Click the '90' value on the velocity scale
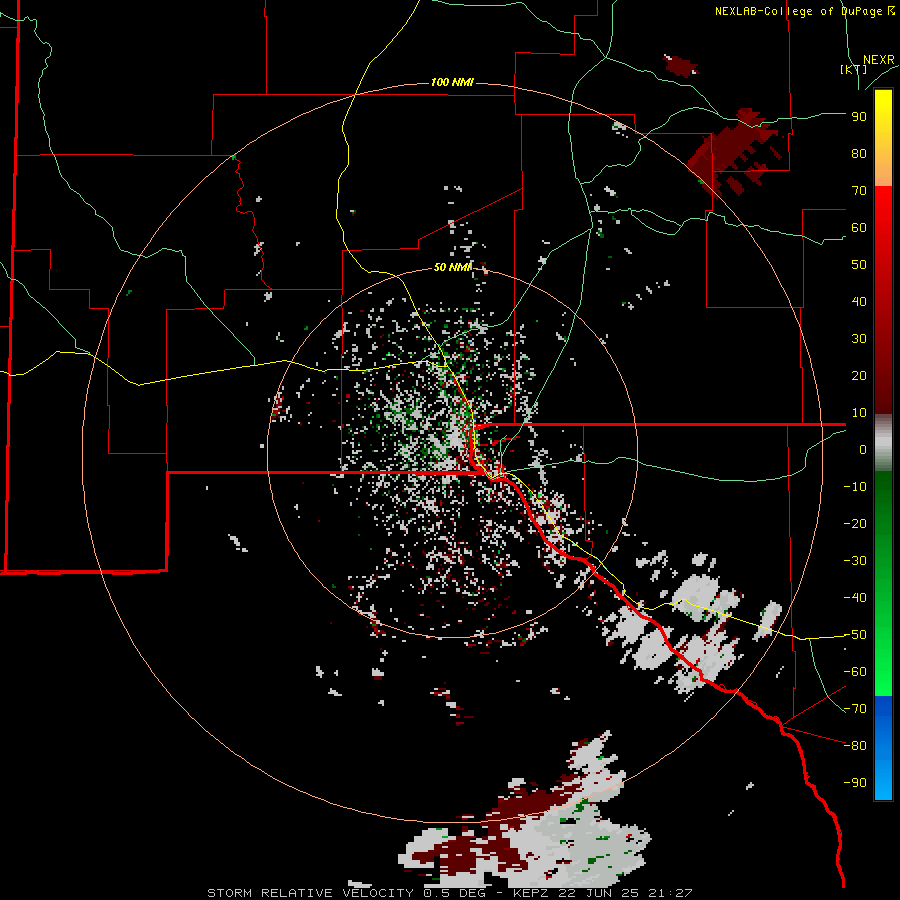900x900 pixels. pos(859,117)
